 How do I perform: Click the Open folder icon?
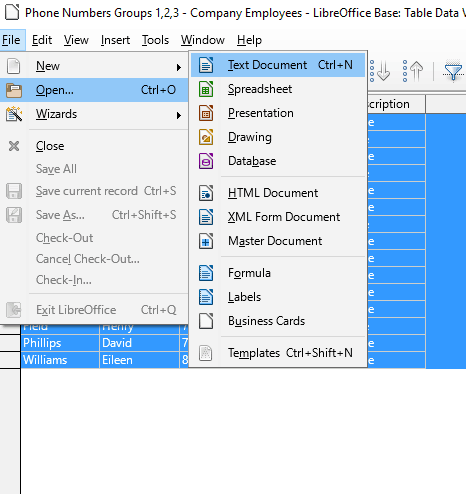[x=14, y=90]
